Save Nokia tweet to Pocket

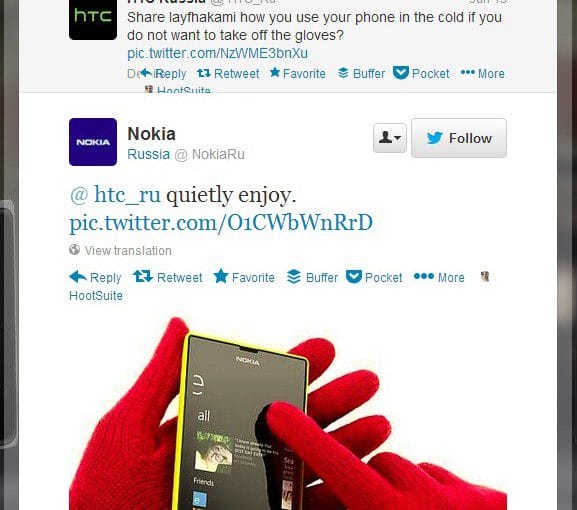click(x=374, y=277)
